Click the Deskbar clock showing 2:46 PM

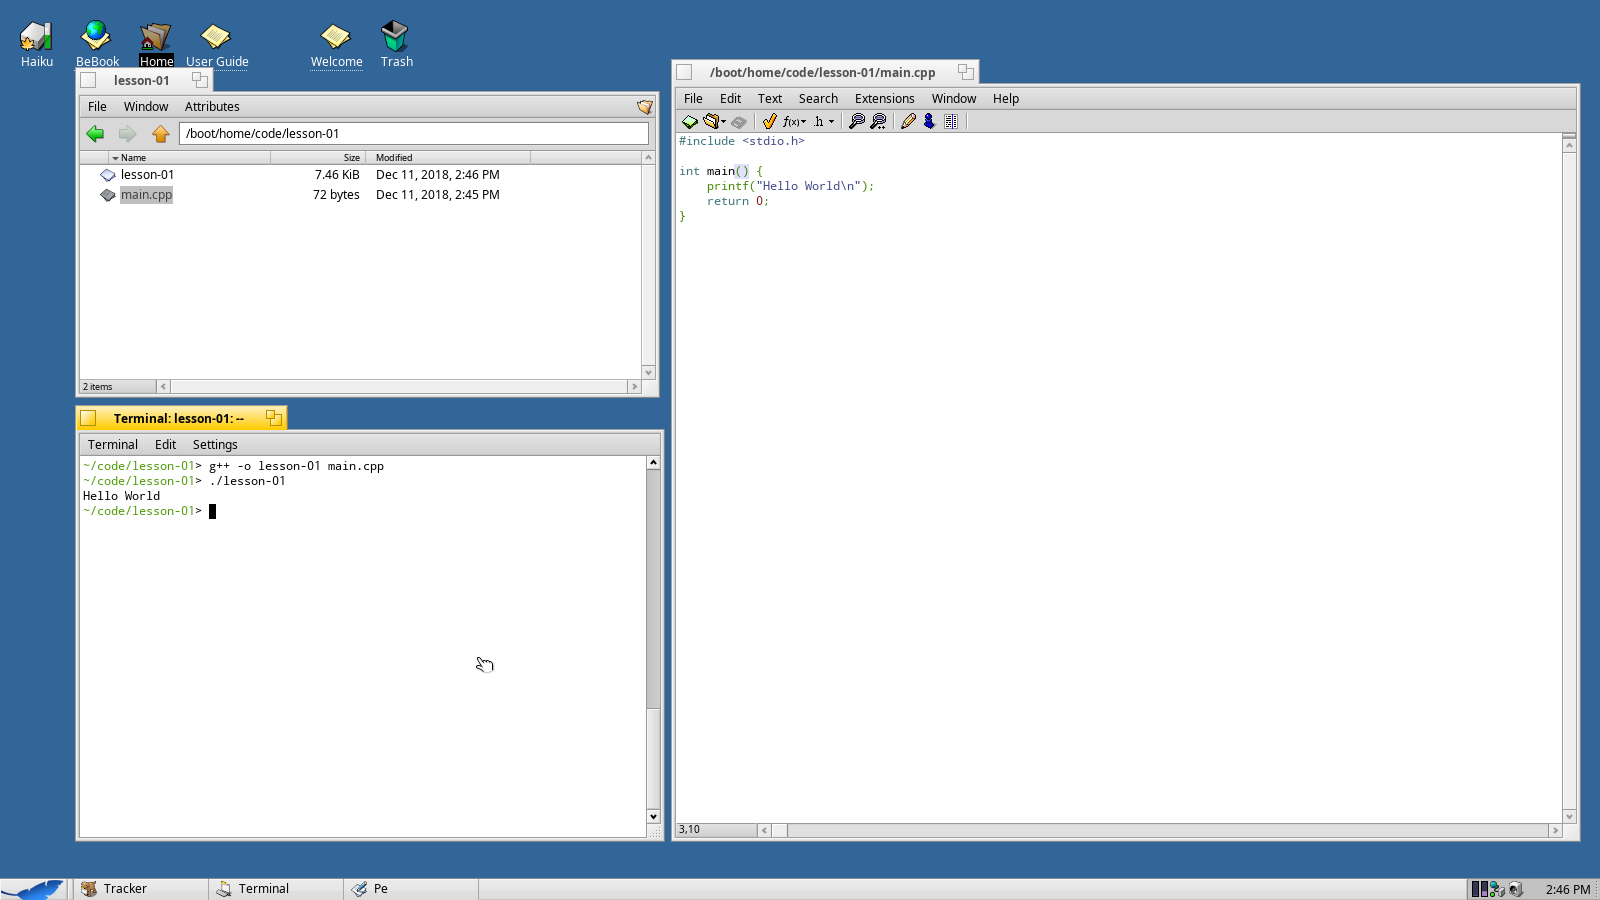[x=1567, y=889]
